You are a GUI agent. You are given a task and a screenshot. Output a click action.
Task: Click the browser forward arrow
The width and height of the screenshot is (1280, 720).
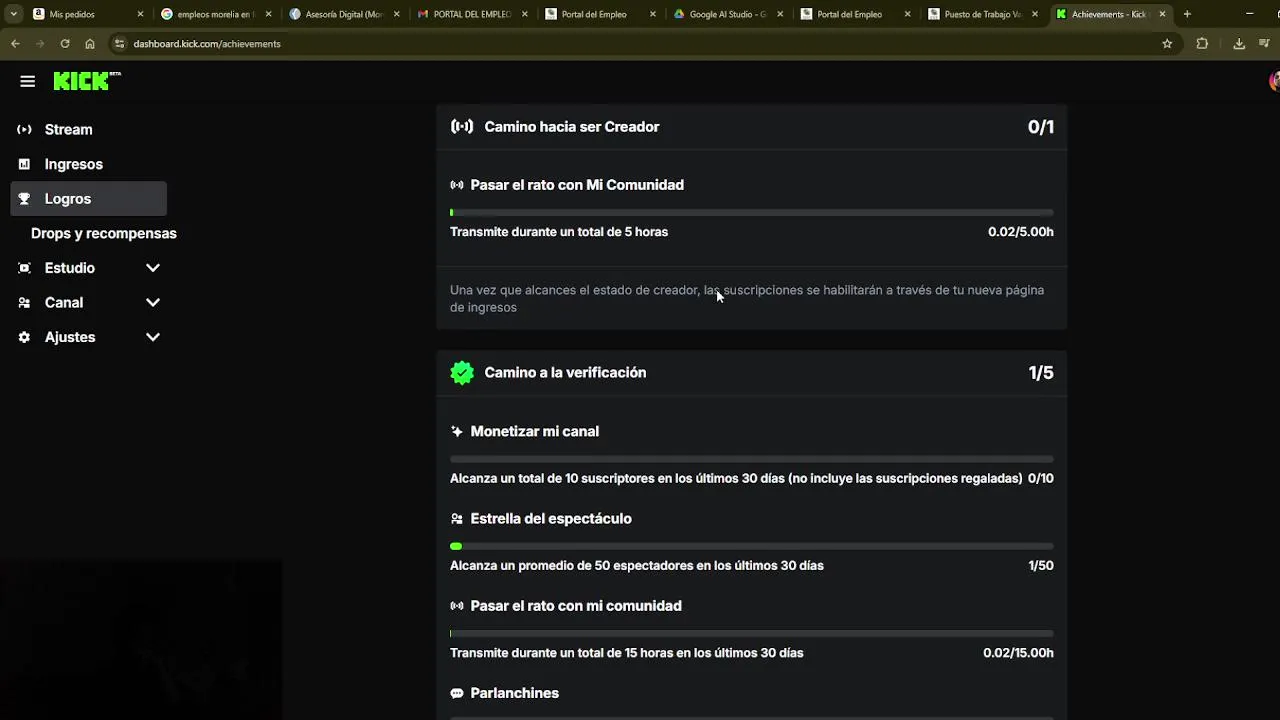[40, 44]
